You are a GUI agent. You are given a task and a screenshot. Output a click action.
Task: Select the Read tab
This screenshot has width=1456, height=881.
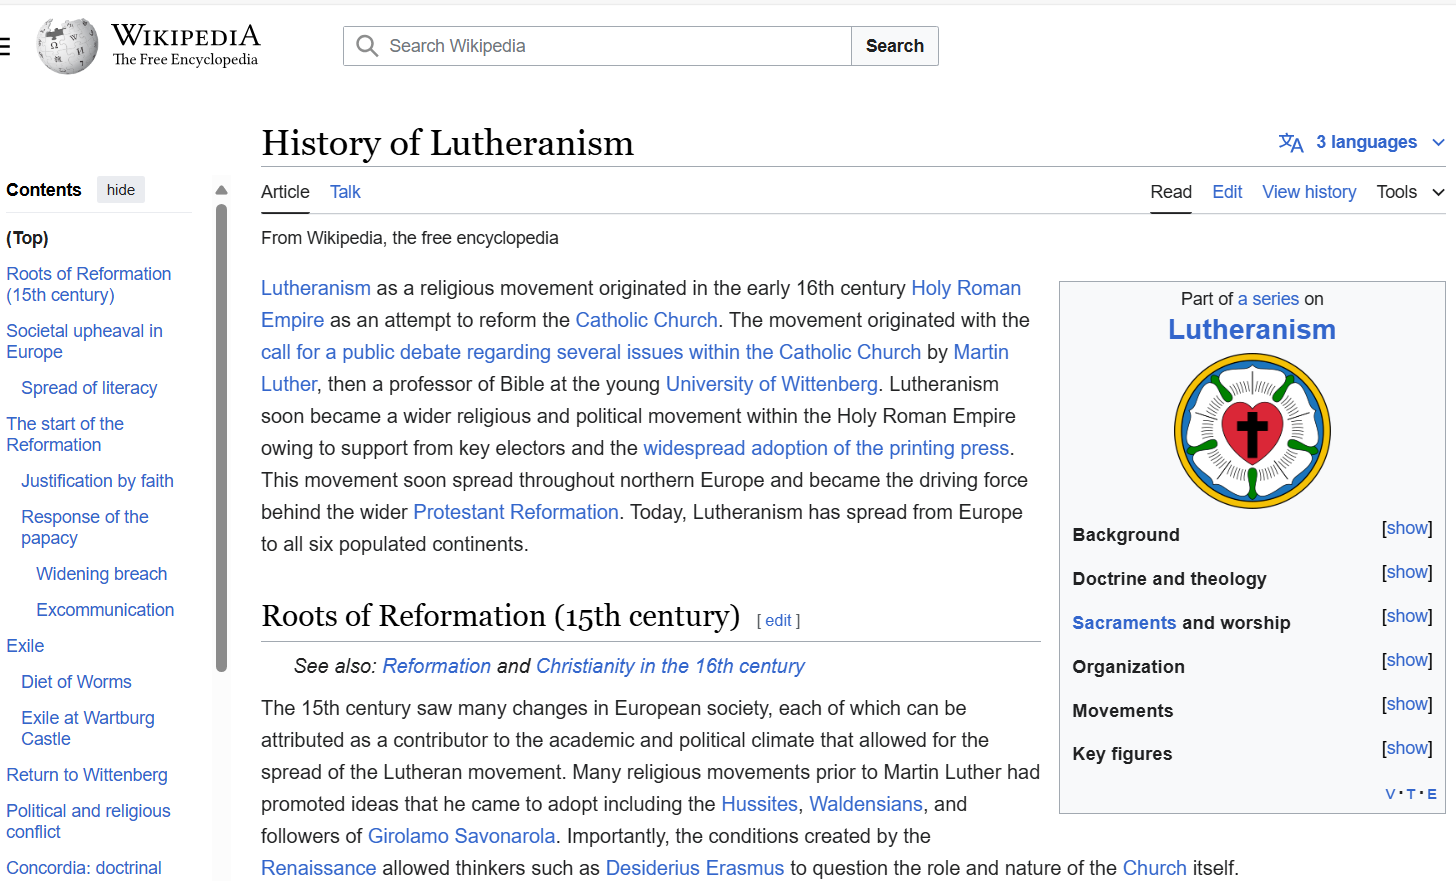point(1171,192)
